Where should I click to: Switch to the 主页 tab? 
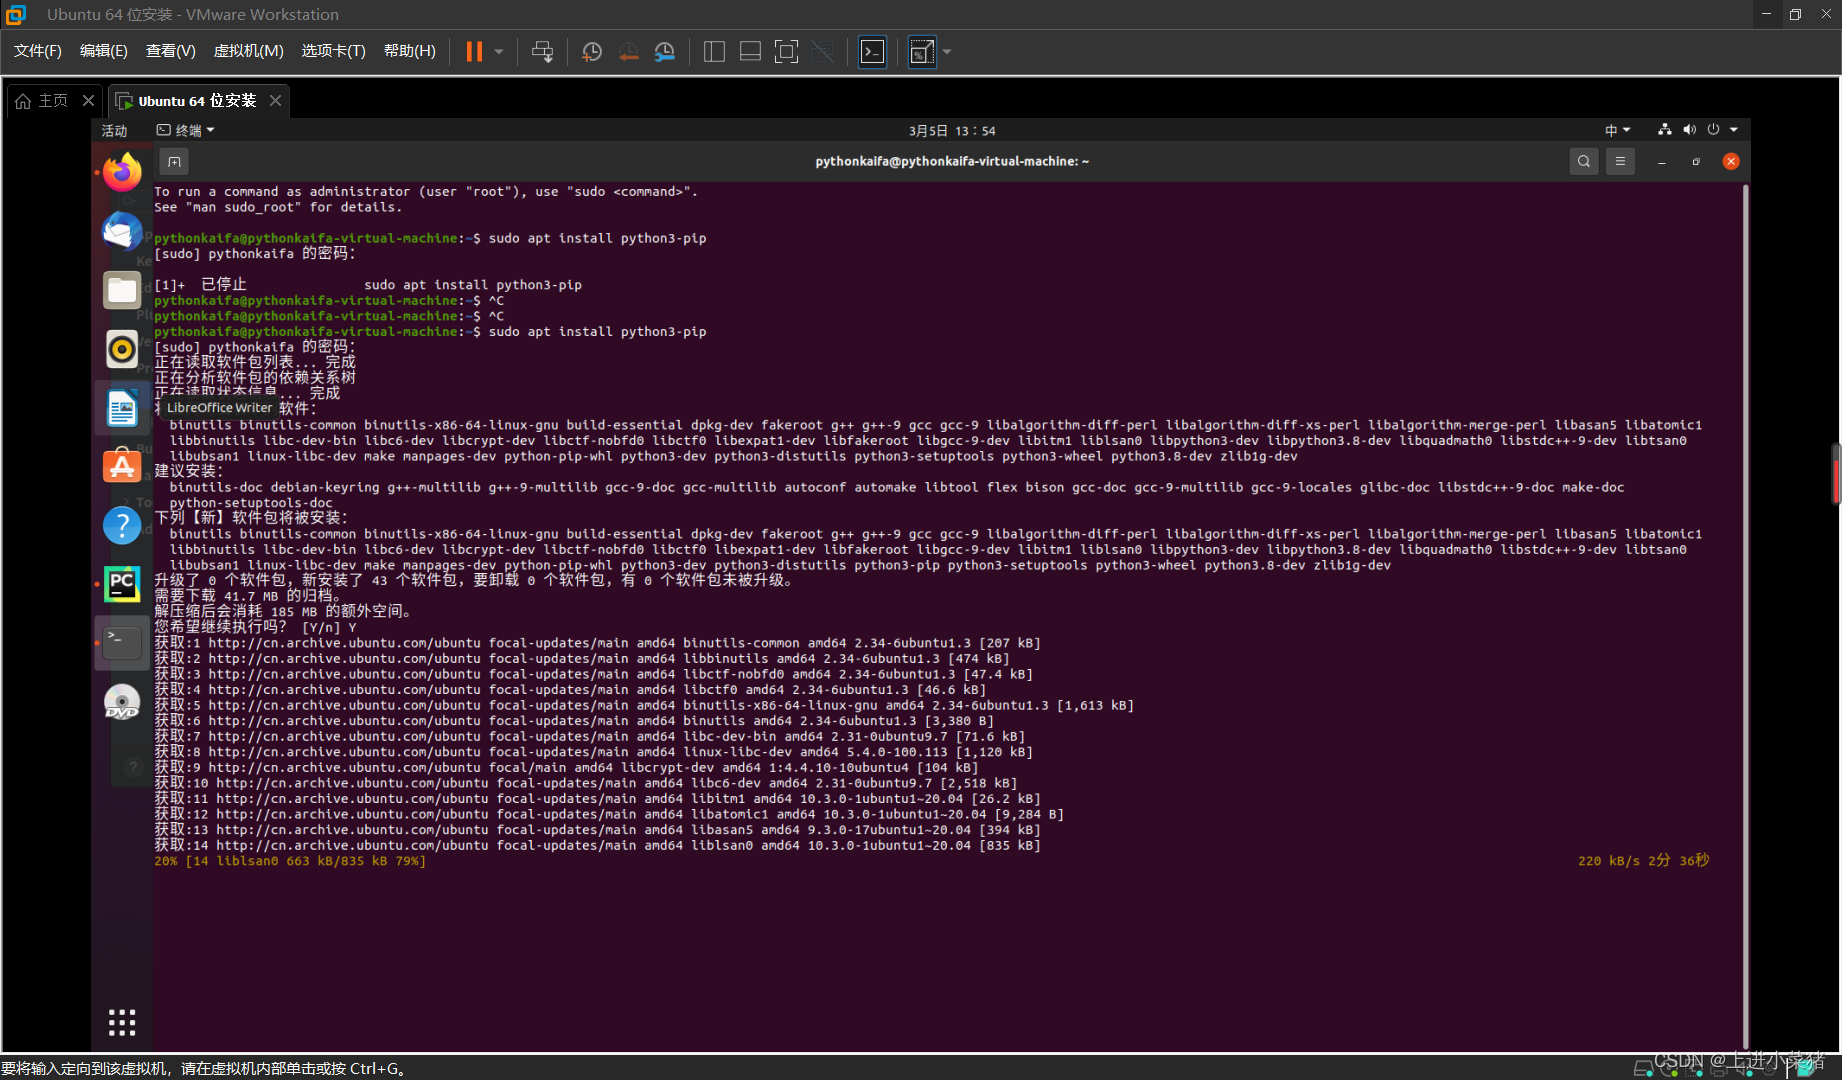pos(52,100)
